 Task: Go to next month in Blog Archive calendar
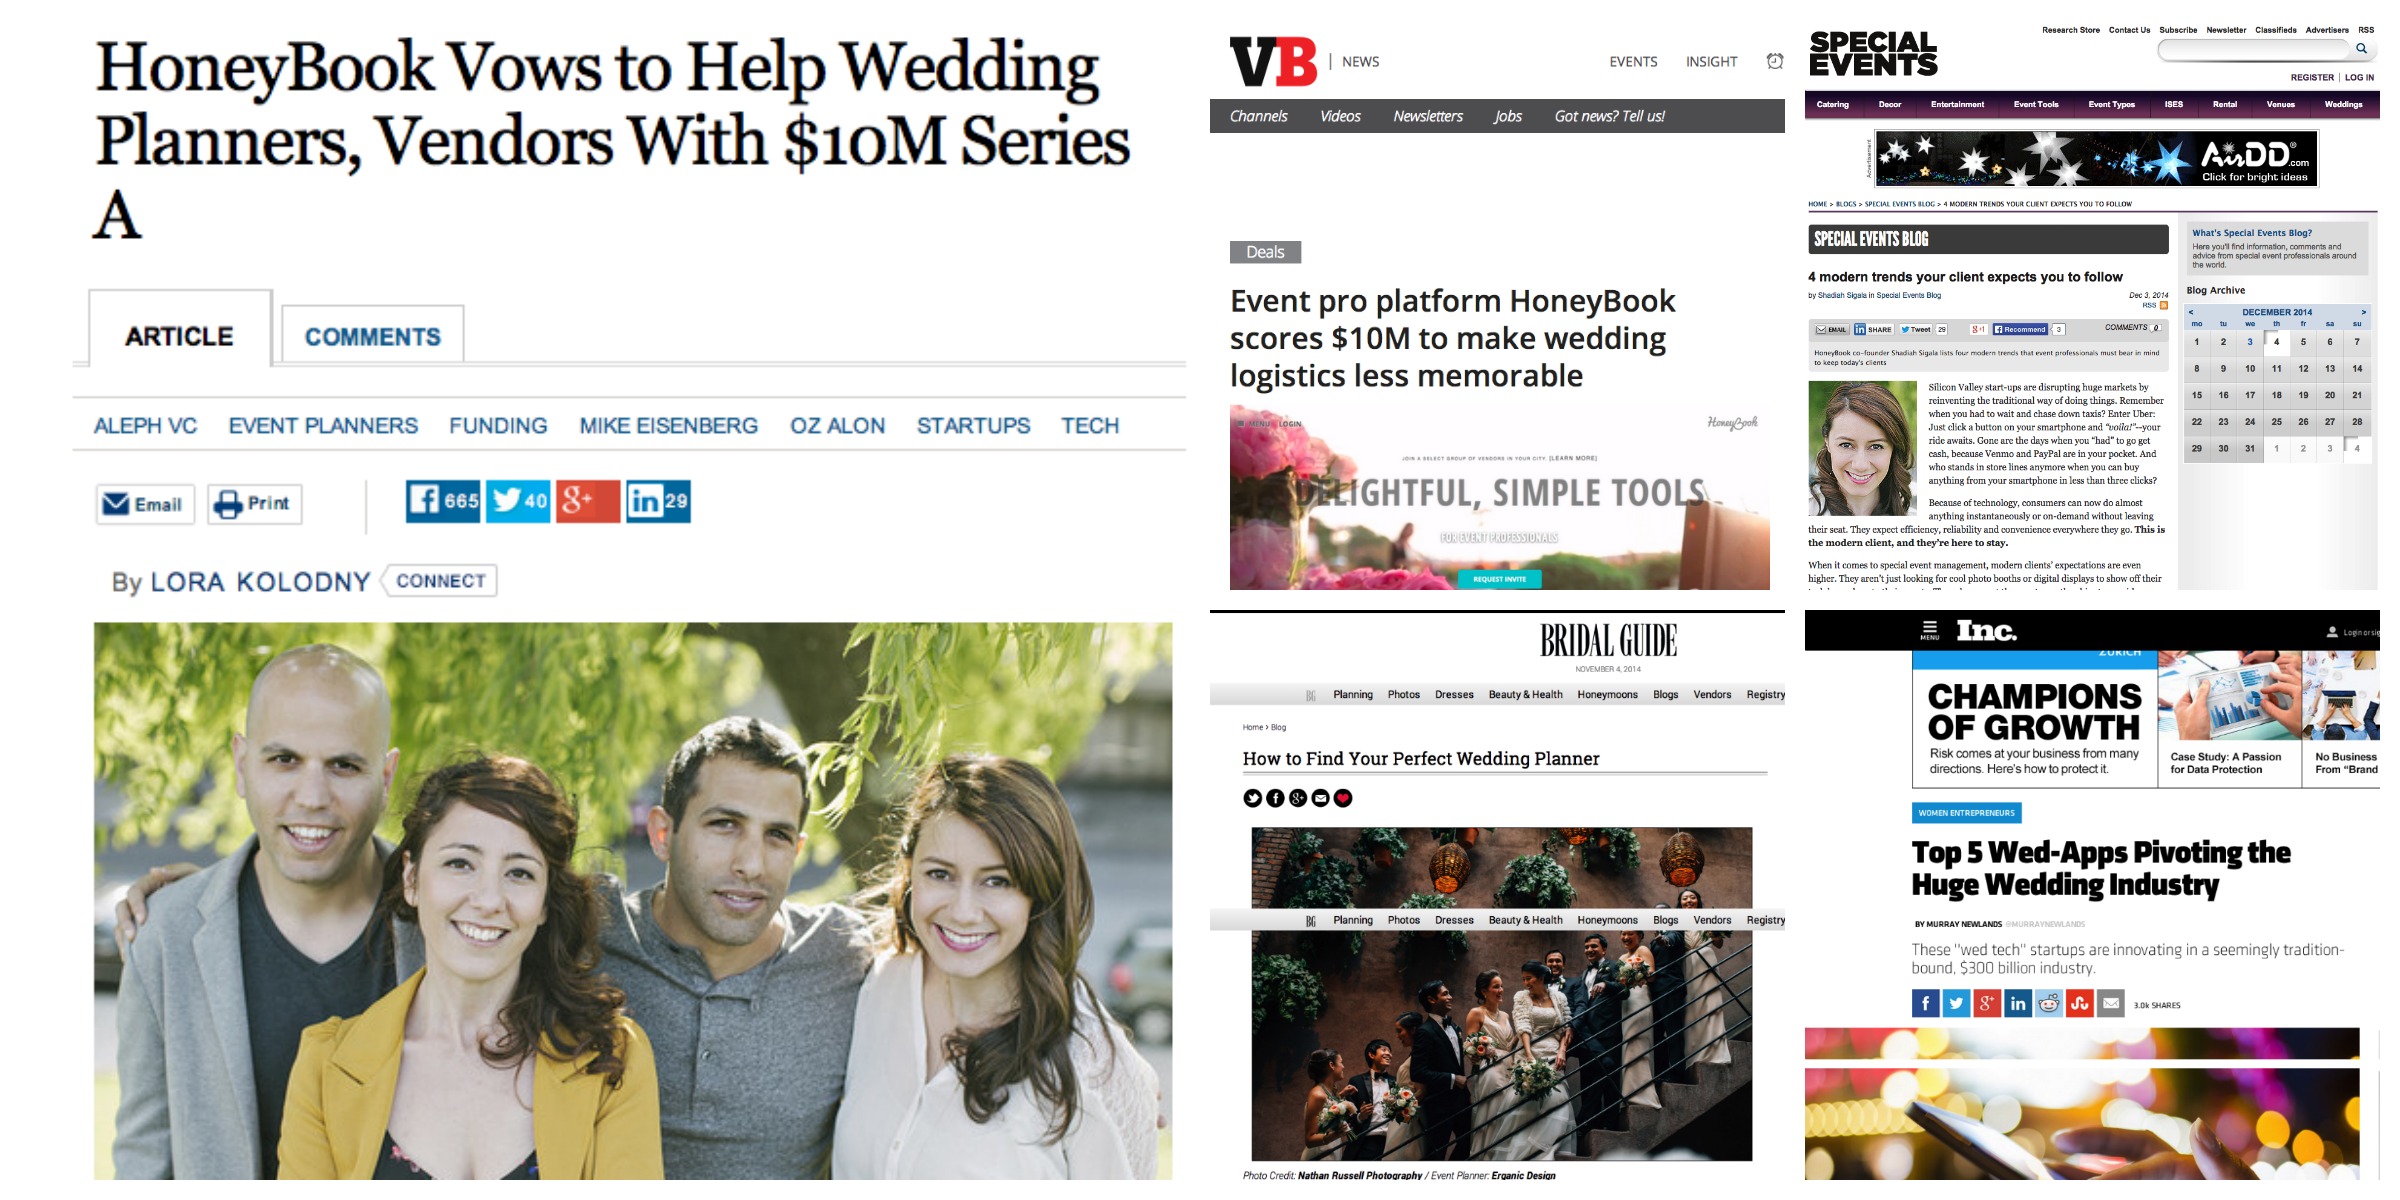[x=2363, y=312]
